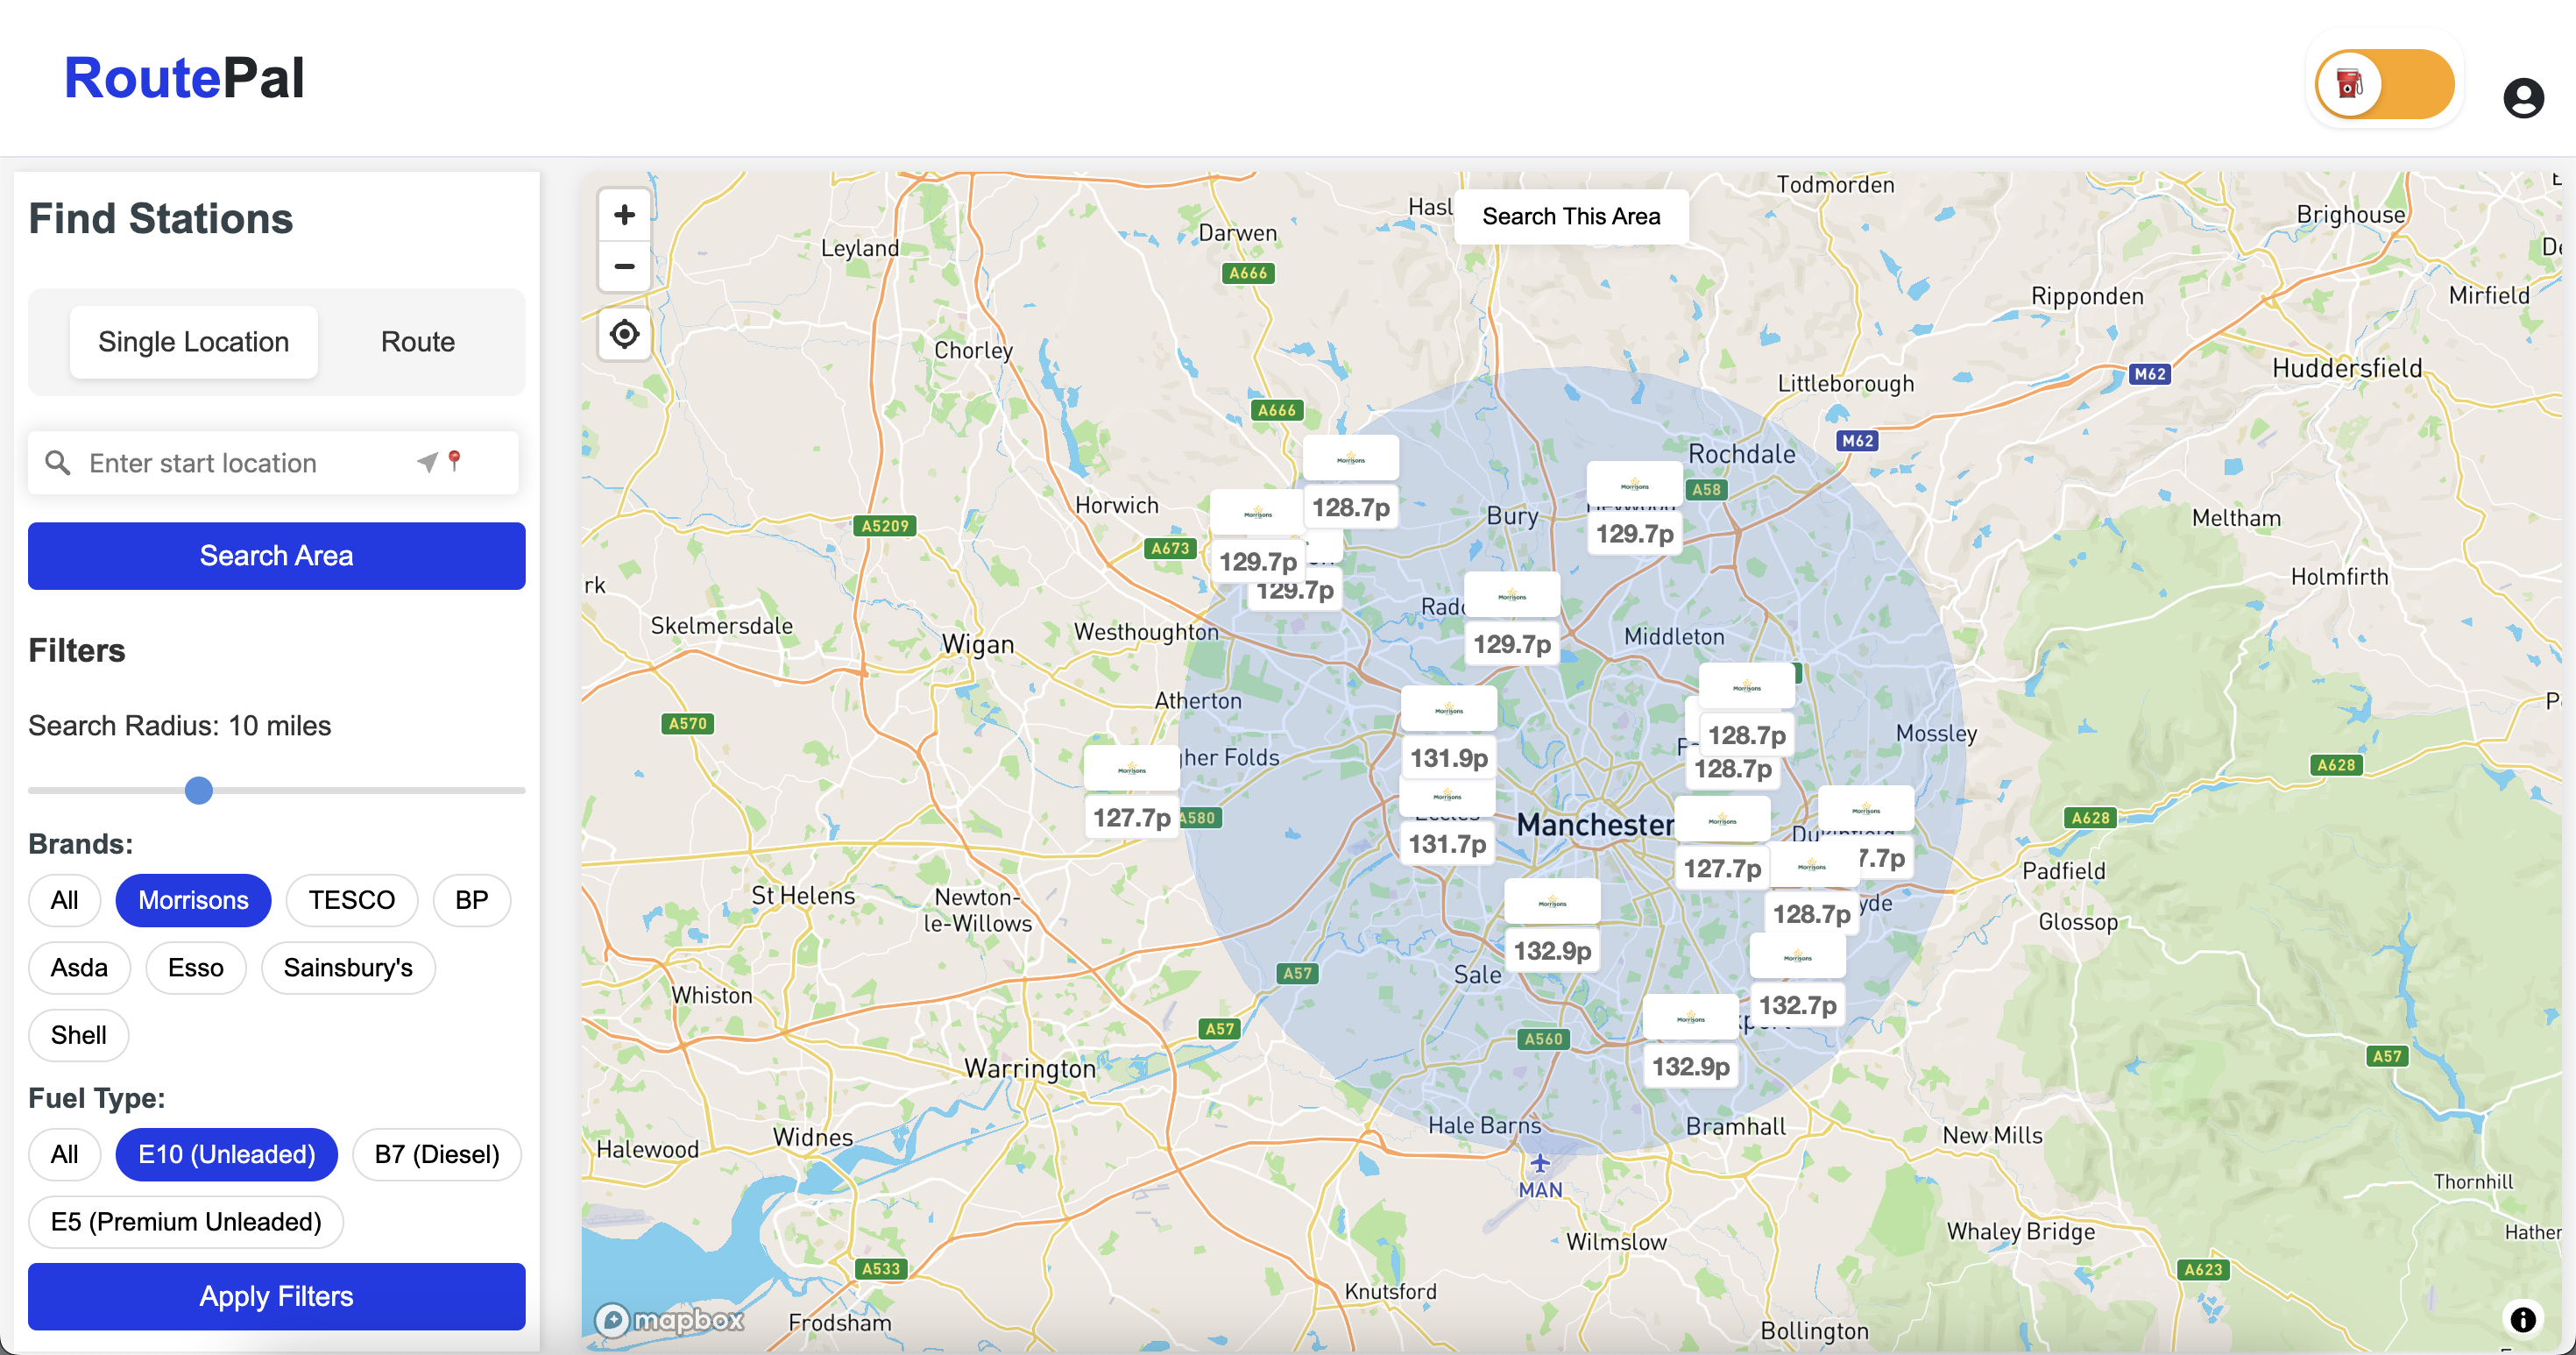This screenshot has height=1355, width=2576.
Task: Click the navigation arrow icon in search field
Action: 427,462
